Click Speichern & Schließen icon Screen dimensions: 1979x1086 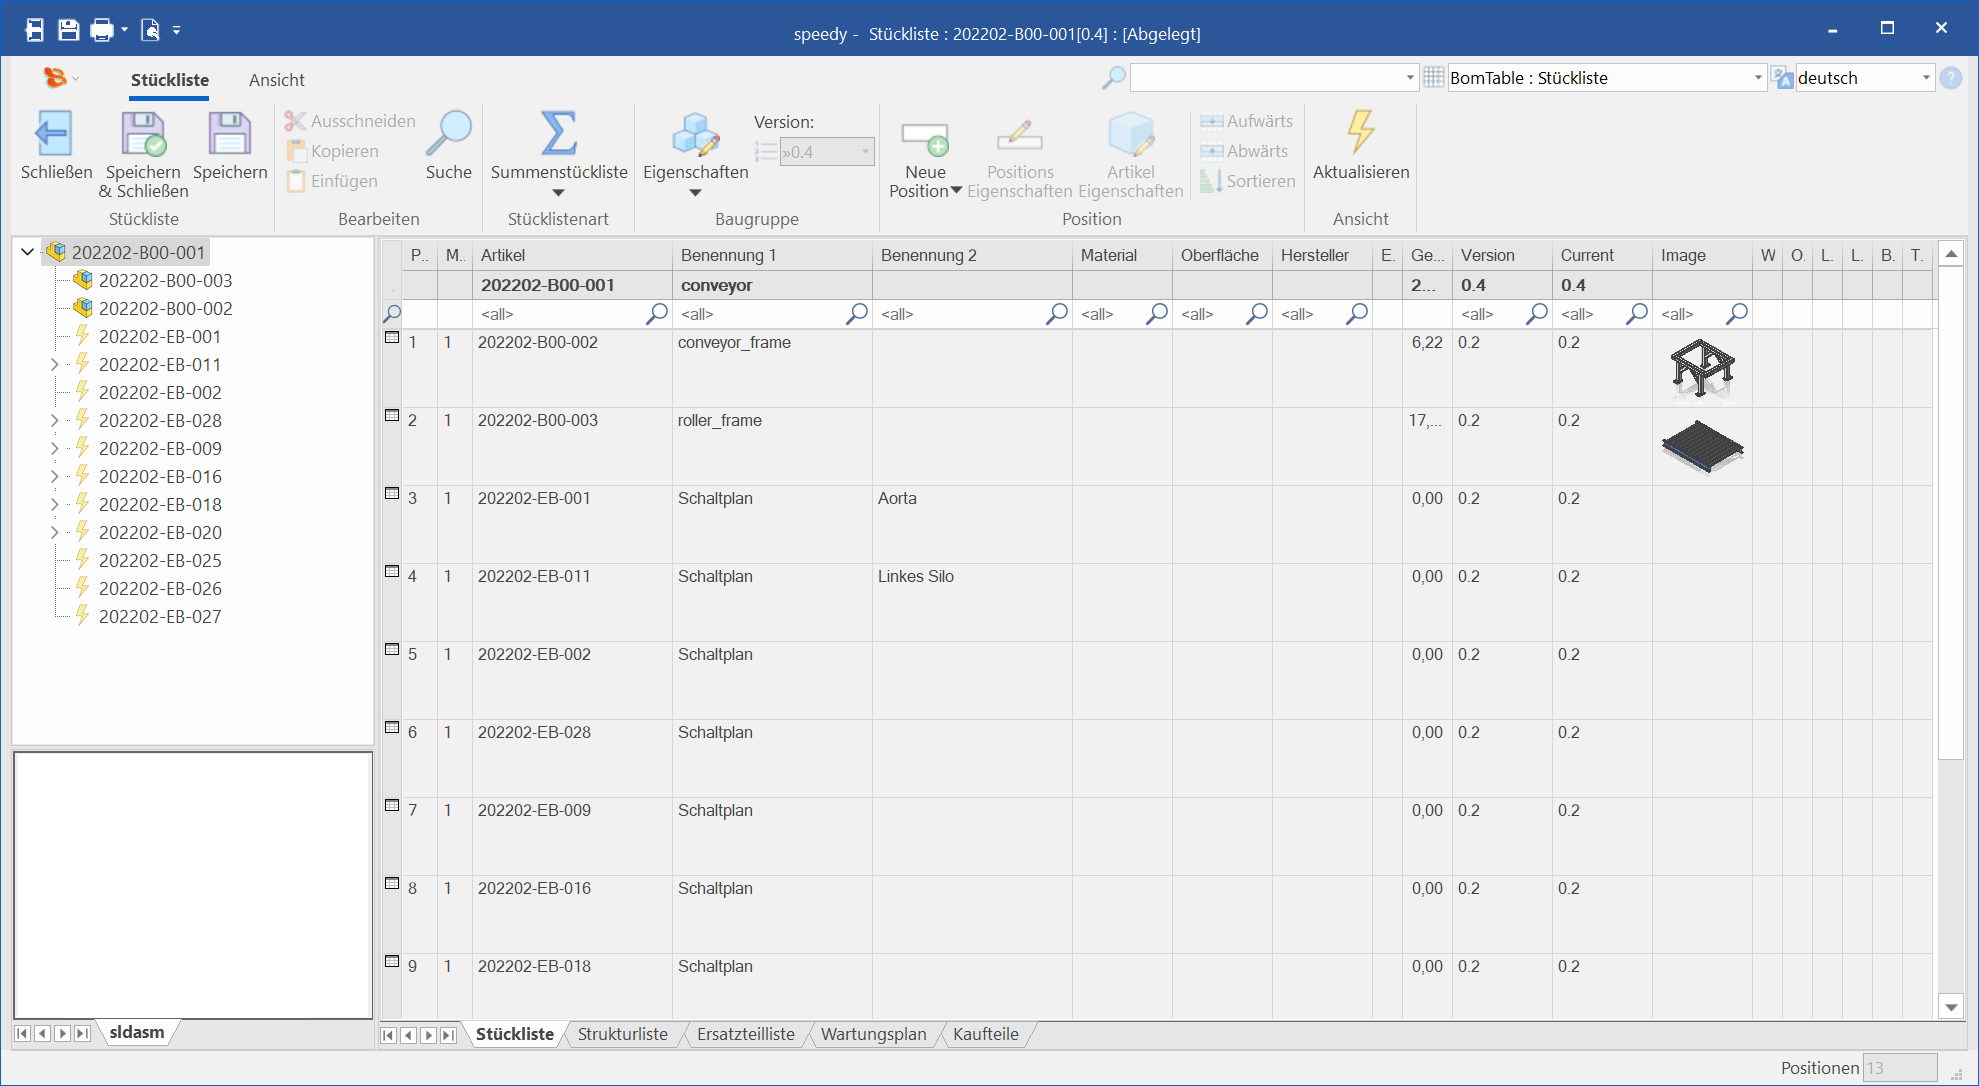click(143, 134)
